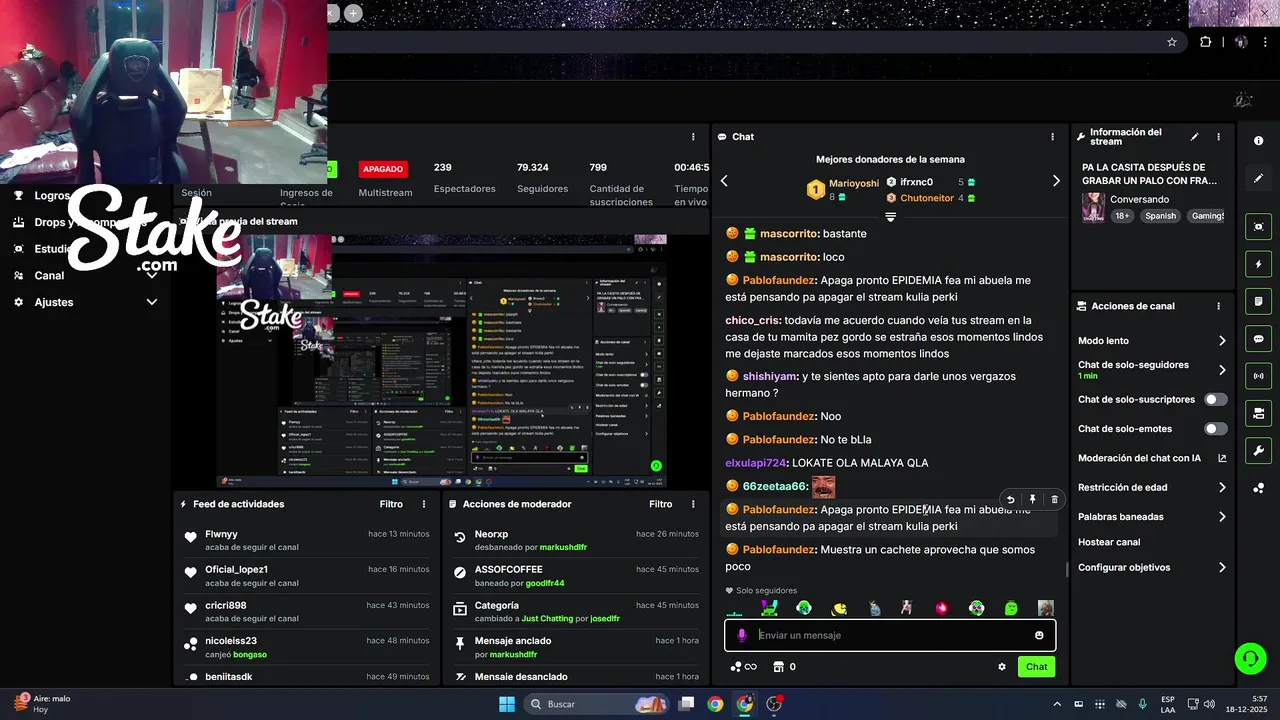
Task: Click the pencil icon in the right sidebar
Action: pyautogui.click(x=1258, y=178)
